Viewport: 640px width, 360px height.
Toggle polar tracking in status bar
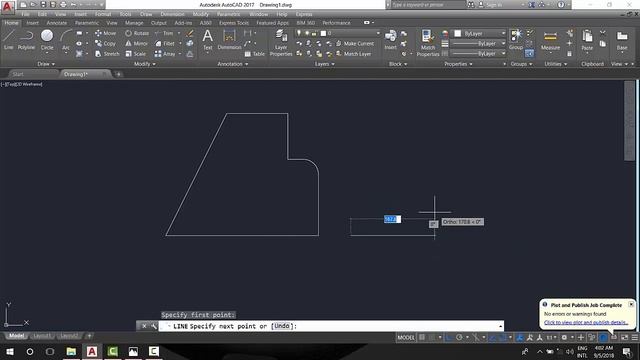[x=459, y=337]
